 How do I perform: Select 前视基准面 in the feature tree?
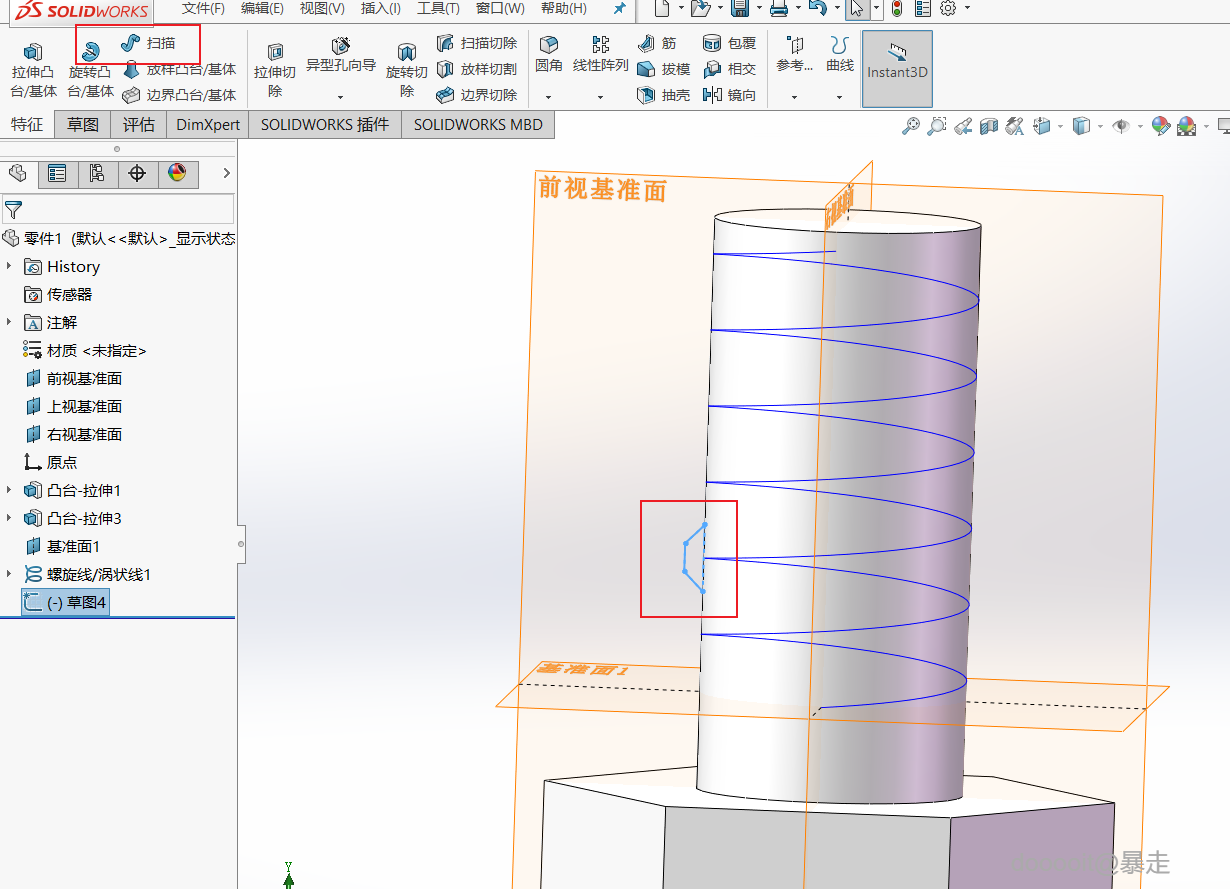point(84,378)
